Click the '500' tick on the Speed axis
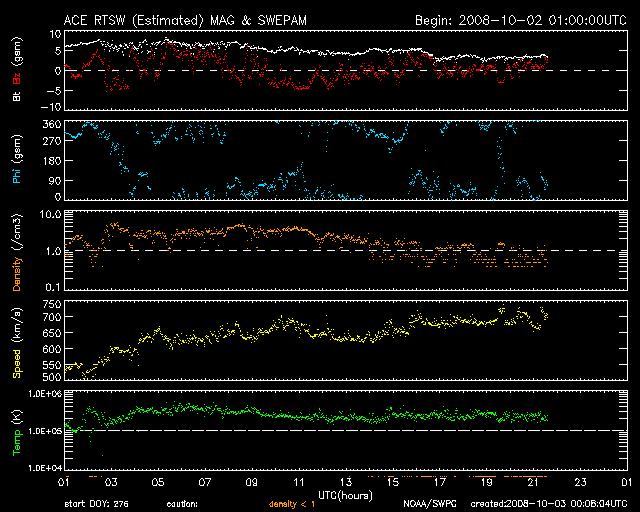640x512 pixels. [52, 377]
